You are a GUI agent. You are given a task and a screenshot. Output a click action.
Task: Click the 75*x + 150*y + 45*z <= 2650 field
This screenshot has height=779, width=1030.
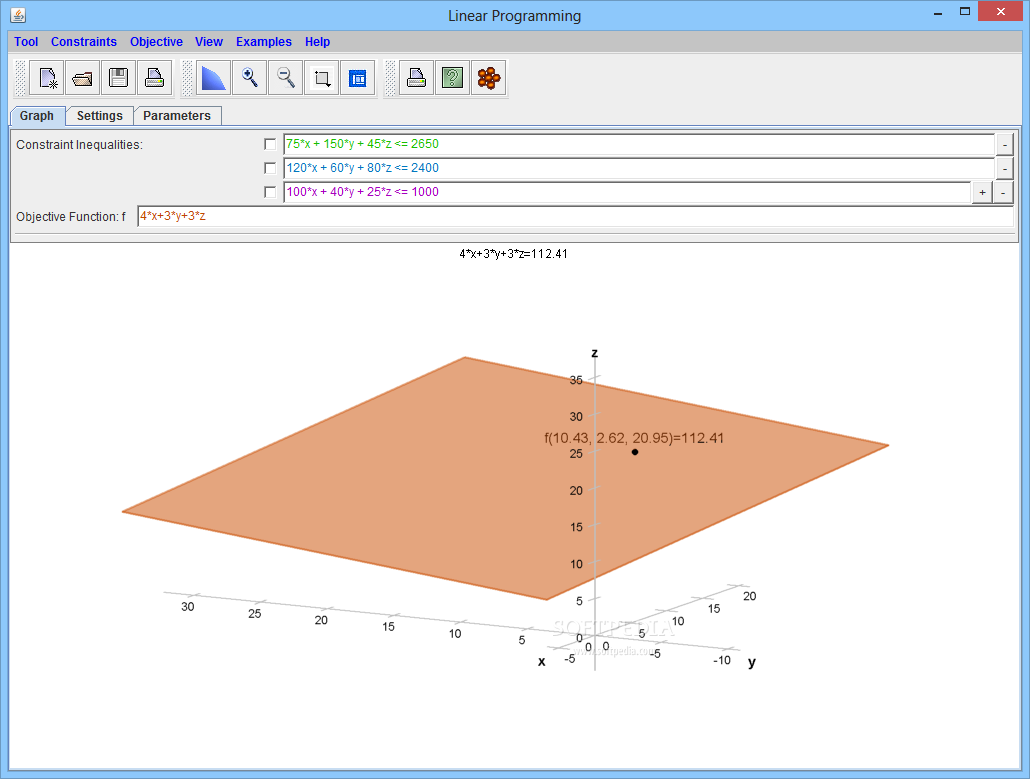[639, 144]
